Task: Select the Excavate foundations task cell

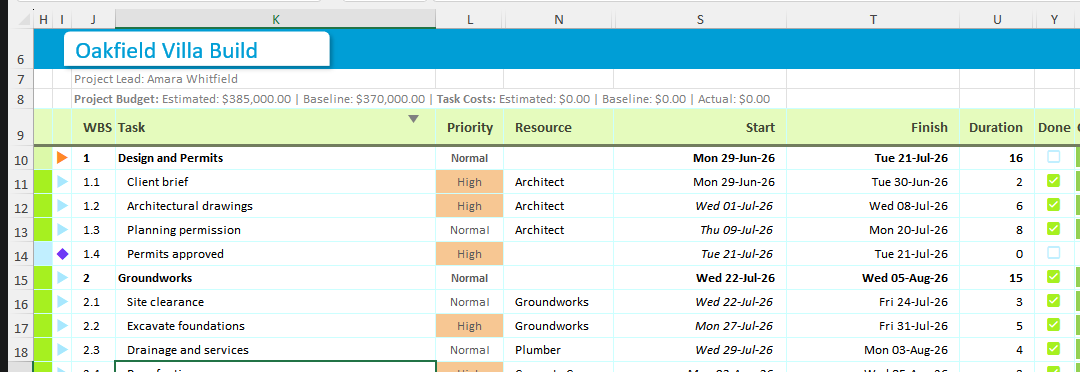Action: pyautogui.click(x=276, y=326)
